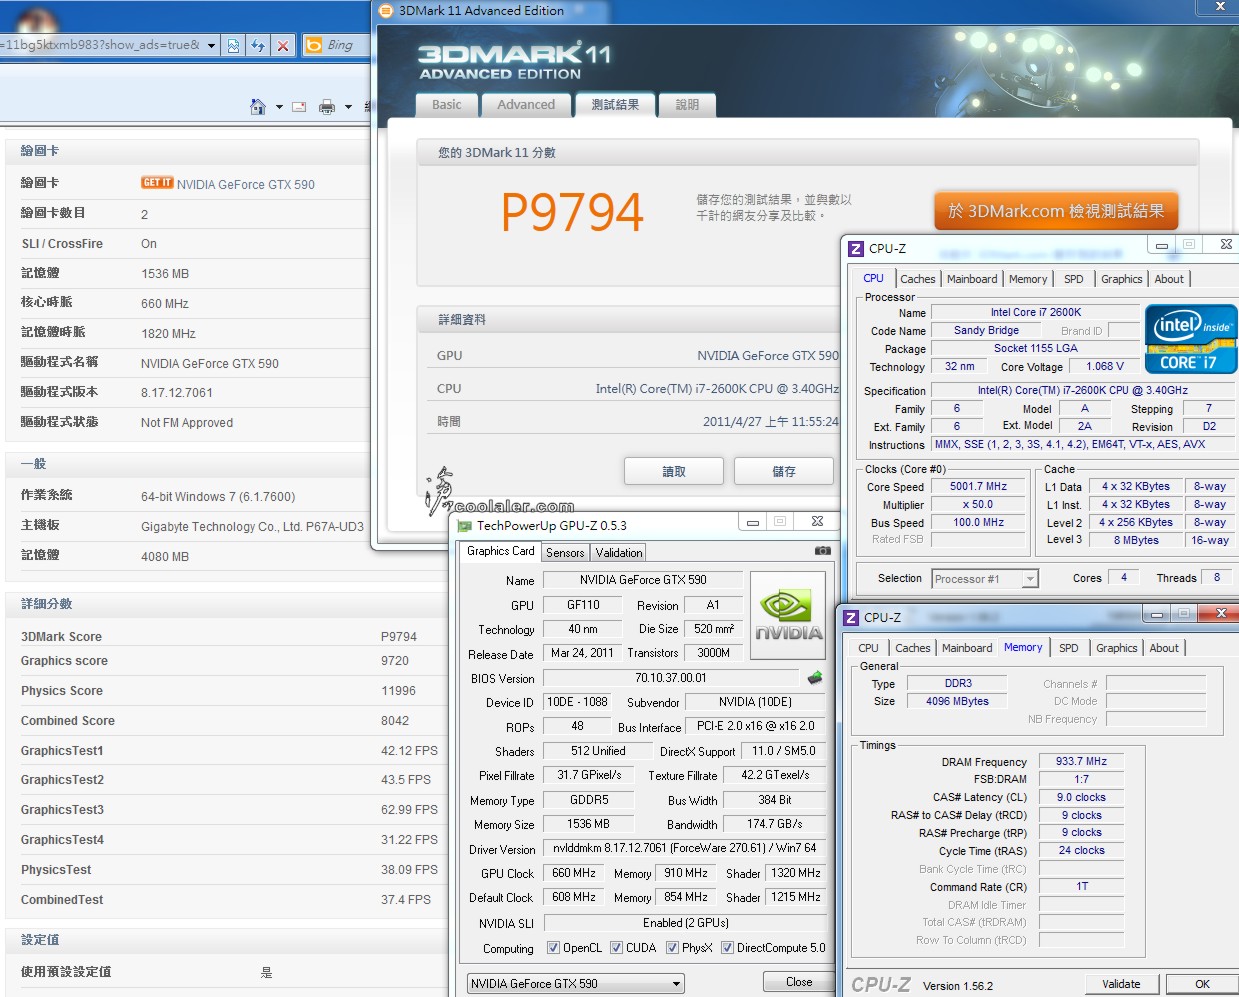Viewport: 1239px width, 997px height.
Task: Click the Z icon of the CPU-Z memory window
Action: tap(851, 618)
